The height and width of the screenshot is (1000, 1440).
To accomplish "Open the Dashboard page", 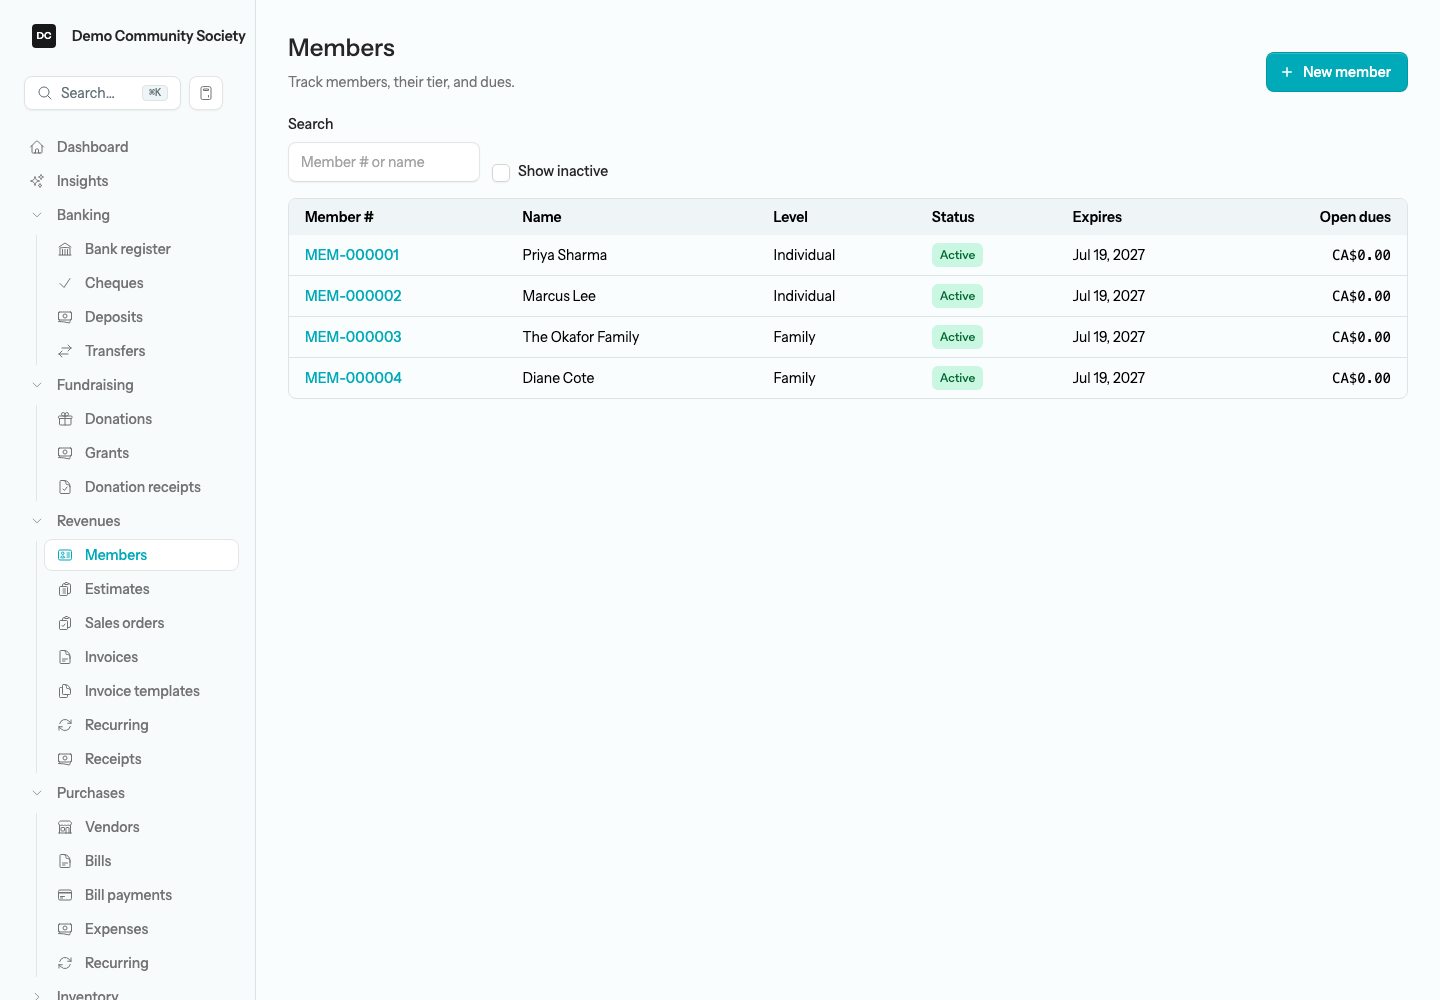I will click(x=92, y=147).
